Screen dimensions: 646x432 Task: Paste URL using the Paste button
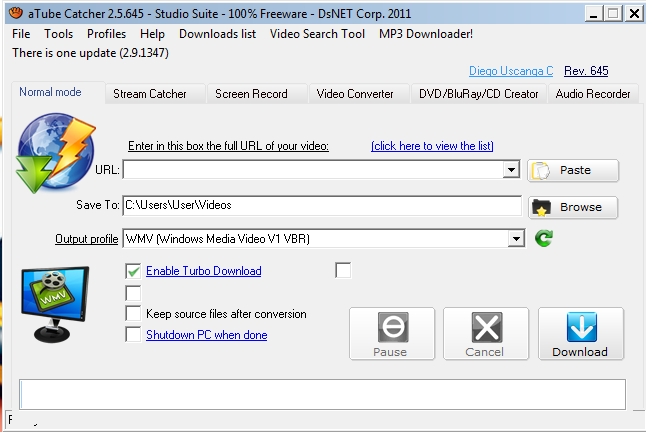click(573, 170)
